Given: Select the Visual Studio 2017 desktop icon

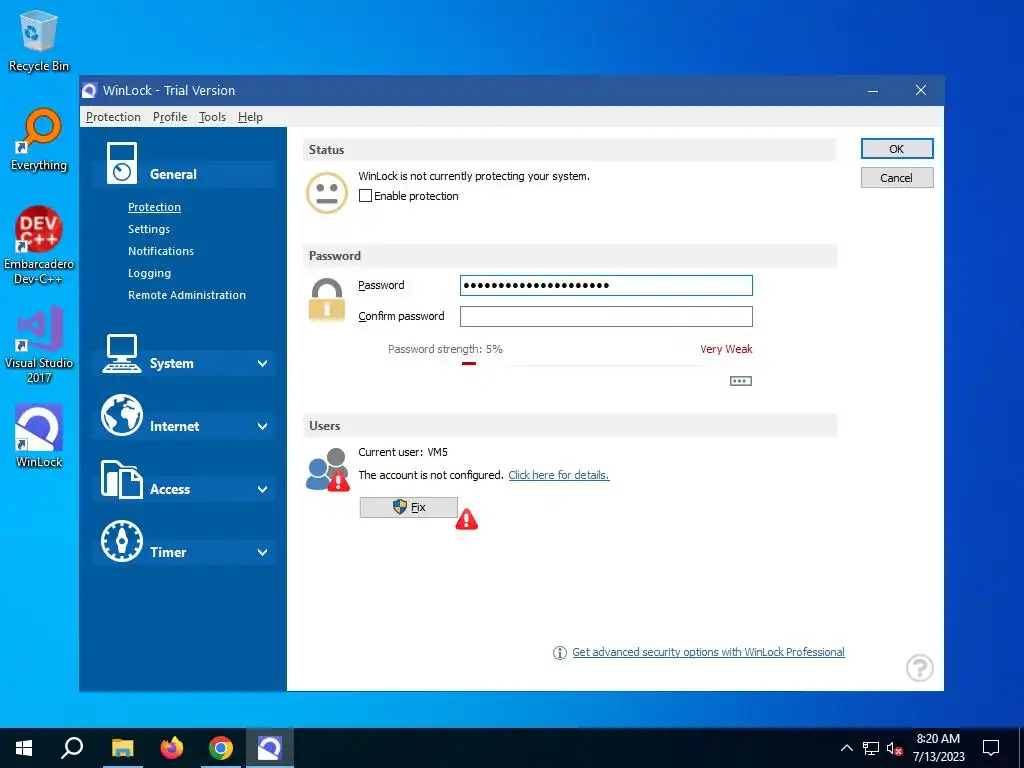Looking at the screenshot, I should (39, 345).
